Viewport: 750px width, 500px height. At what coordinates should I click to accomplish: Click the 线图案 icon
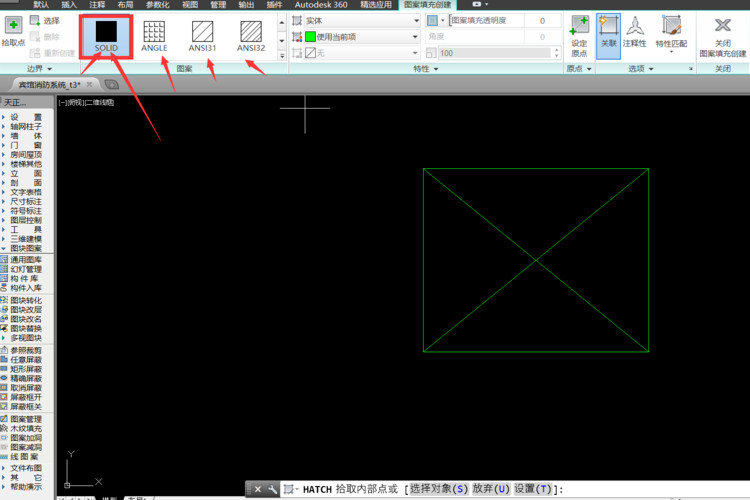click(4, 456)
